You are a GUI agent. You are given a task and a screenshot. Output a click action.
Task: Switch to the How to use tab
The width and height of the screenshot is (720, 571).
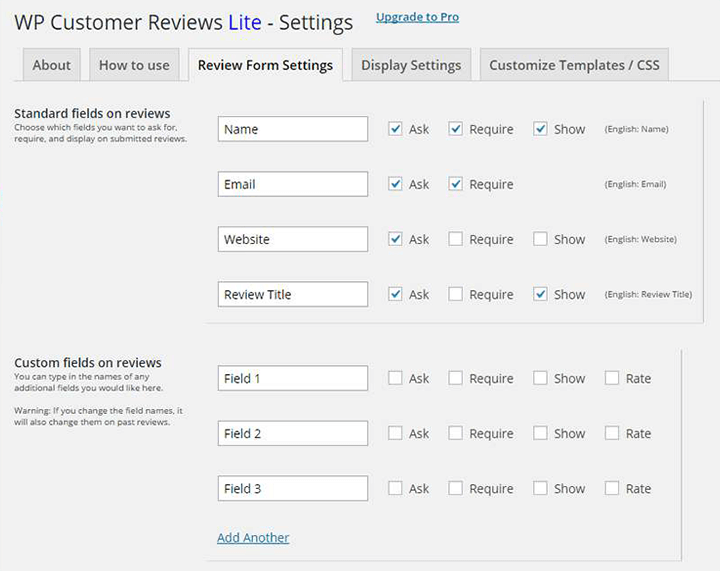134,65
